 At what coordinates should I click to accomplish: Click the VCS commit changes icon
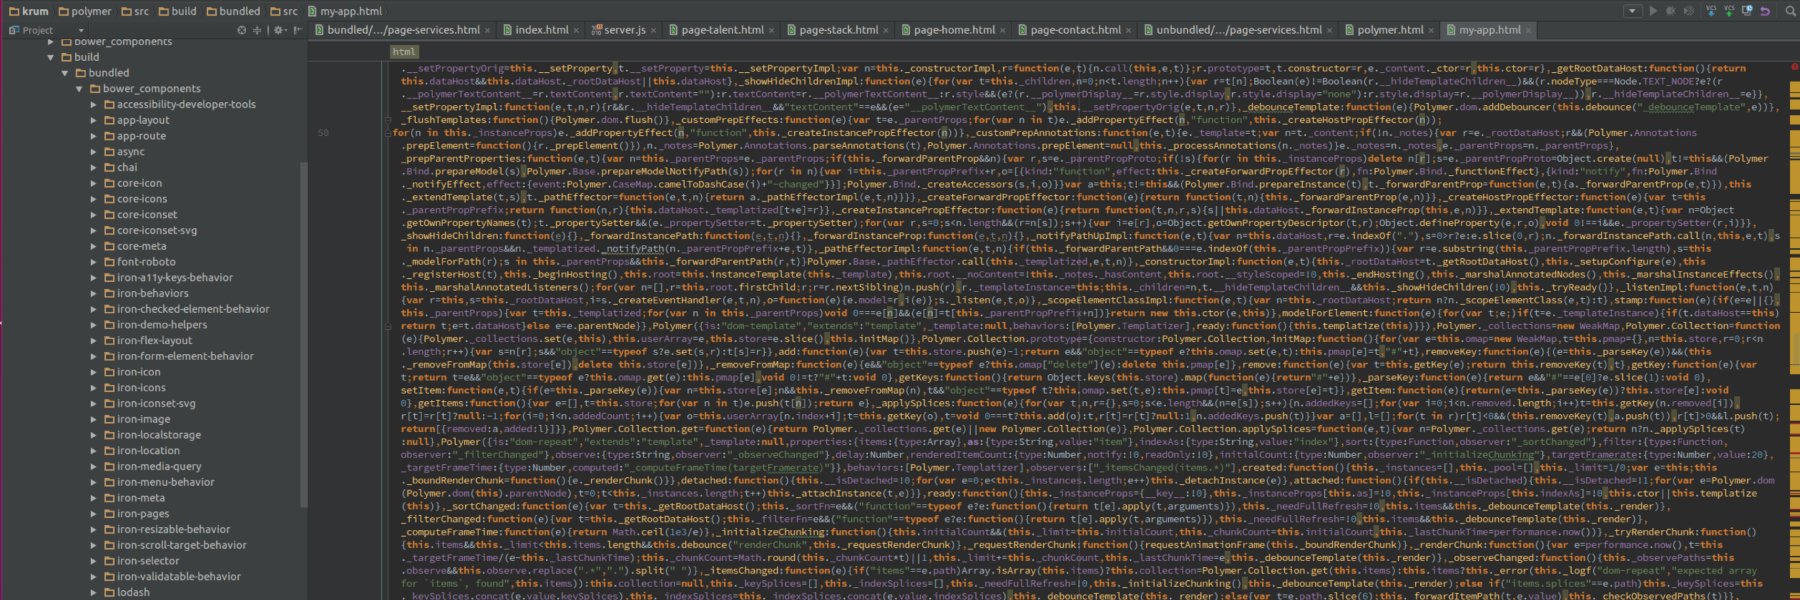pos(1729,11)
